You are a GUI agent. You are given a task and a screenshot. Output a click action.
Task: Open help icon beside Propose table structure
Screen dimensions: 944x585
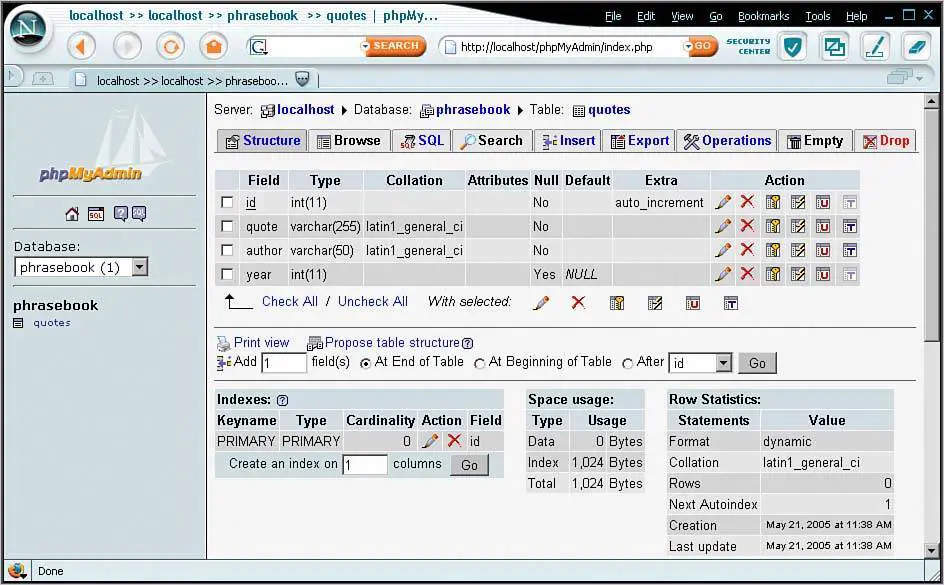pyautogui.click(x=467, y=343)
